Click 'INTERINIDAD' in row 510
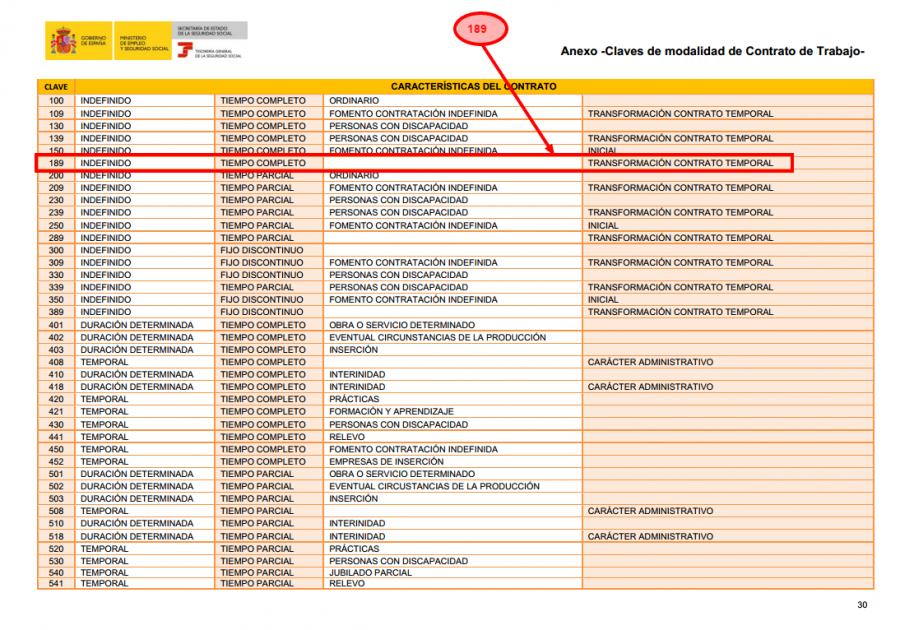 click(357, 523)
